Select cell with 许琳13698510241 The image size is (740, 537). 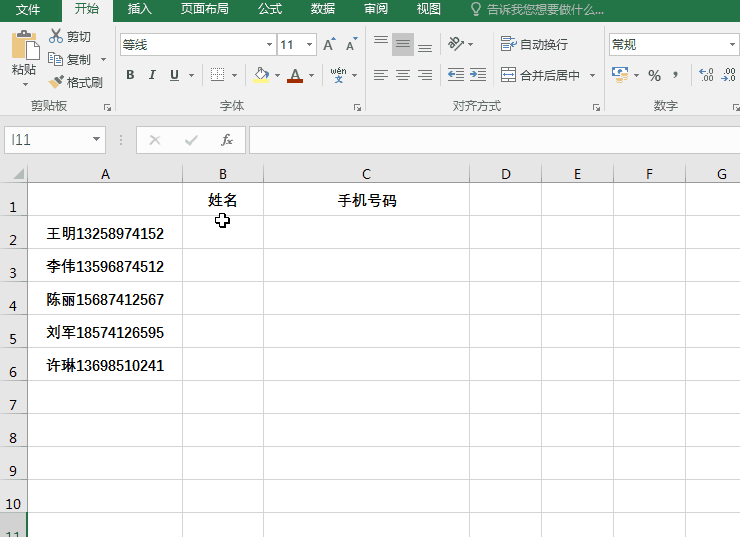click(x=105, y=365)
